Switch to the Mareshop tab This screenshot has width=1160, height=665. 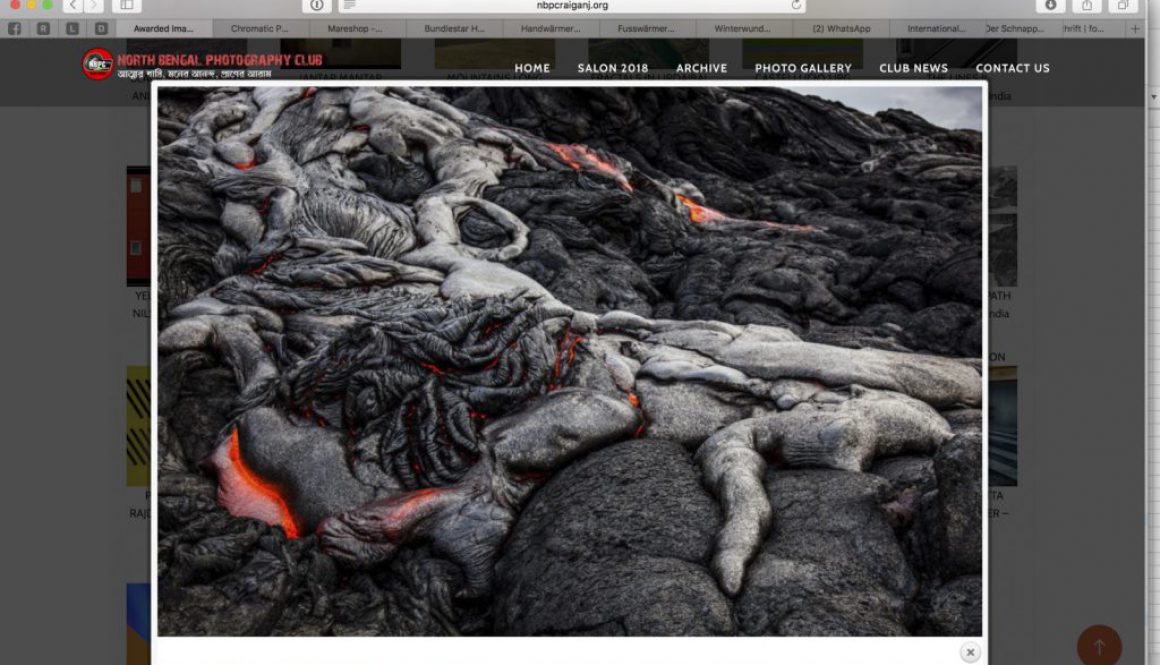355,29
